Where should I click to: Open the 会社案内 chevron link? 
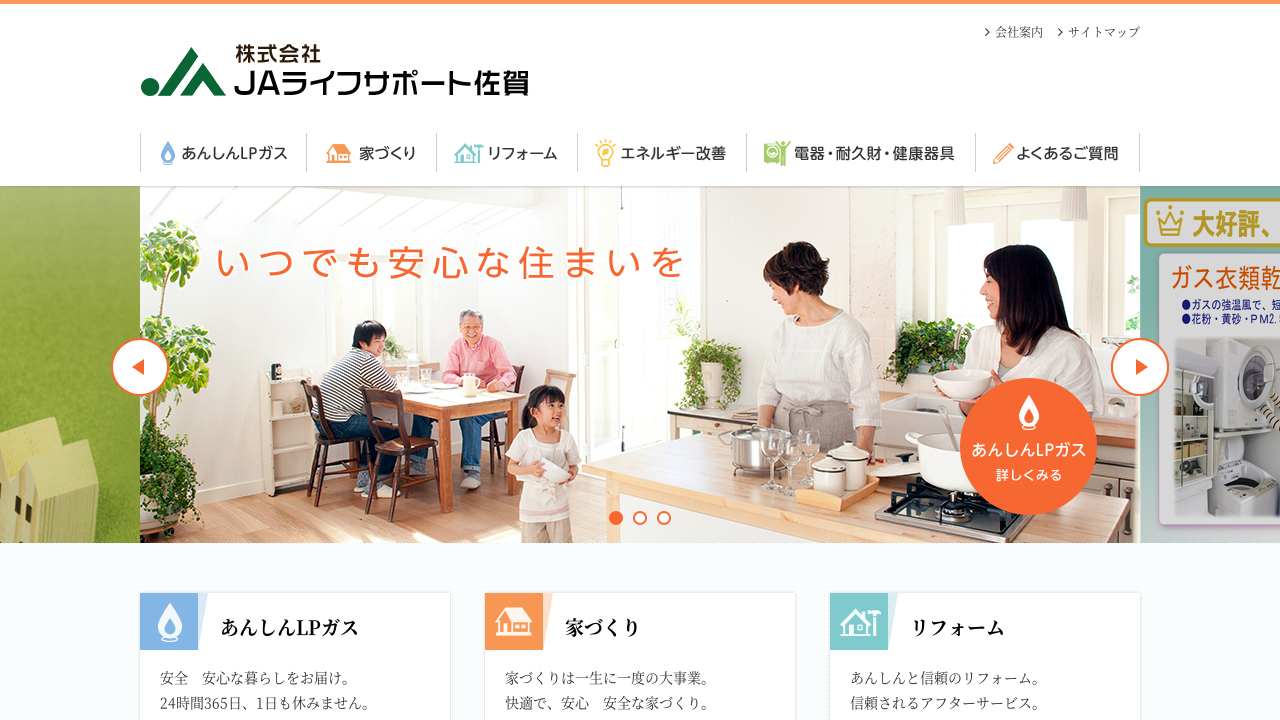(x=1014, y=32)
